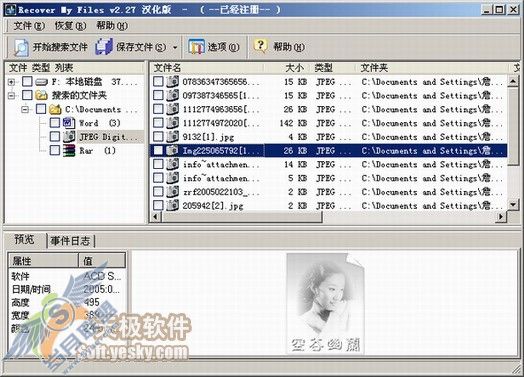Select file zrf2005022103_...
Image resolution: width=524 pixels, height=377 pixels.
pyautogui.click(x=221, y=192)
